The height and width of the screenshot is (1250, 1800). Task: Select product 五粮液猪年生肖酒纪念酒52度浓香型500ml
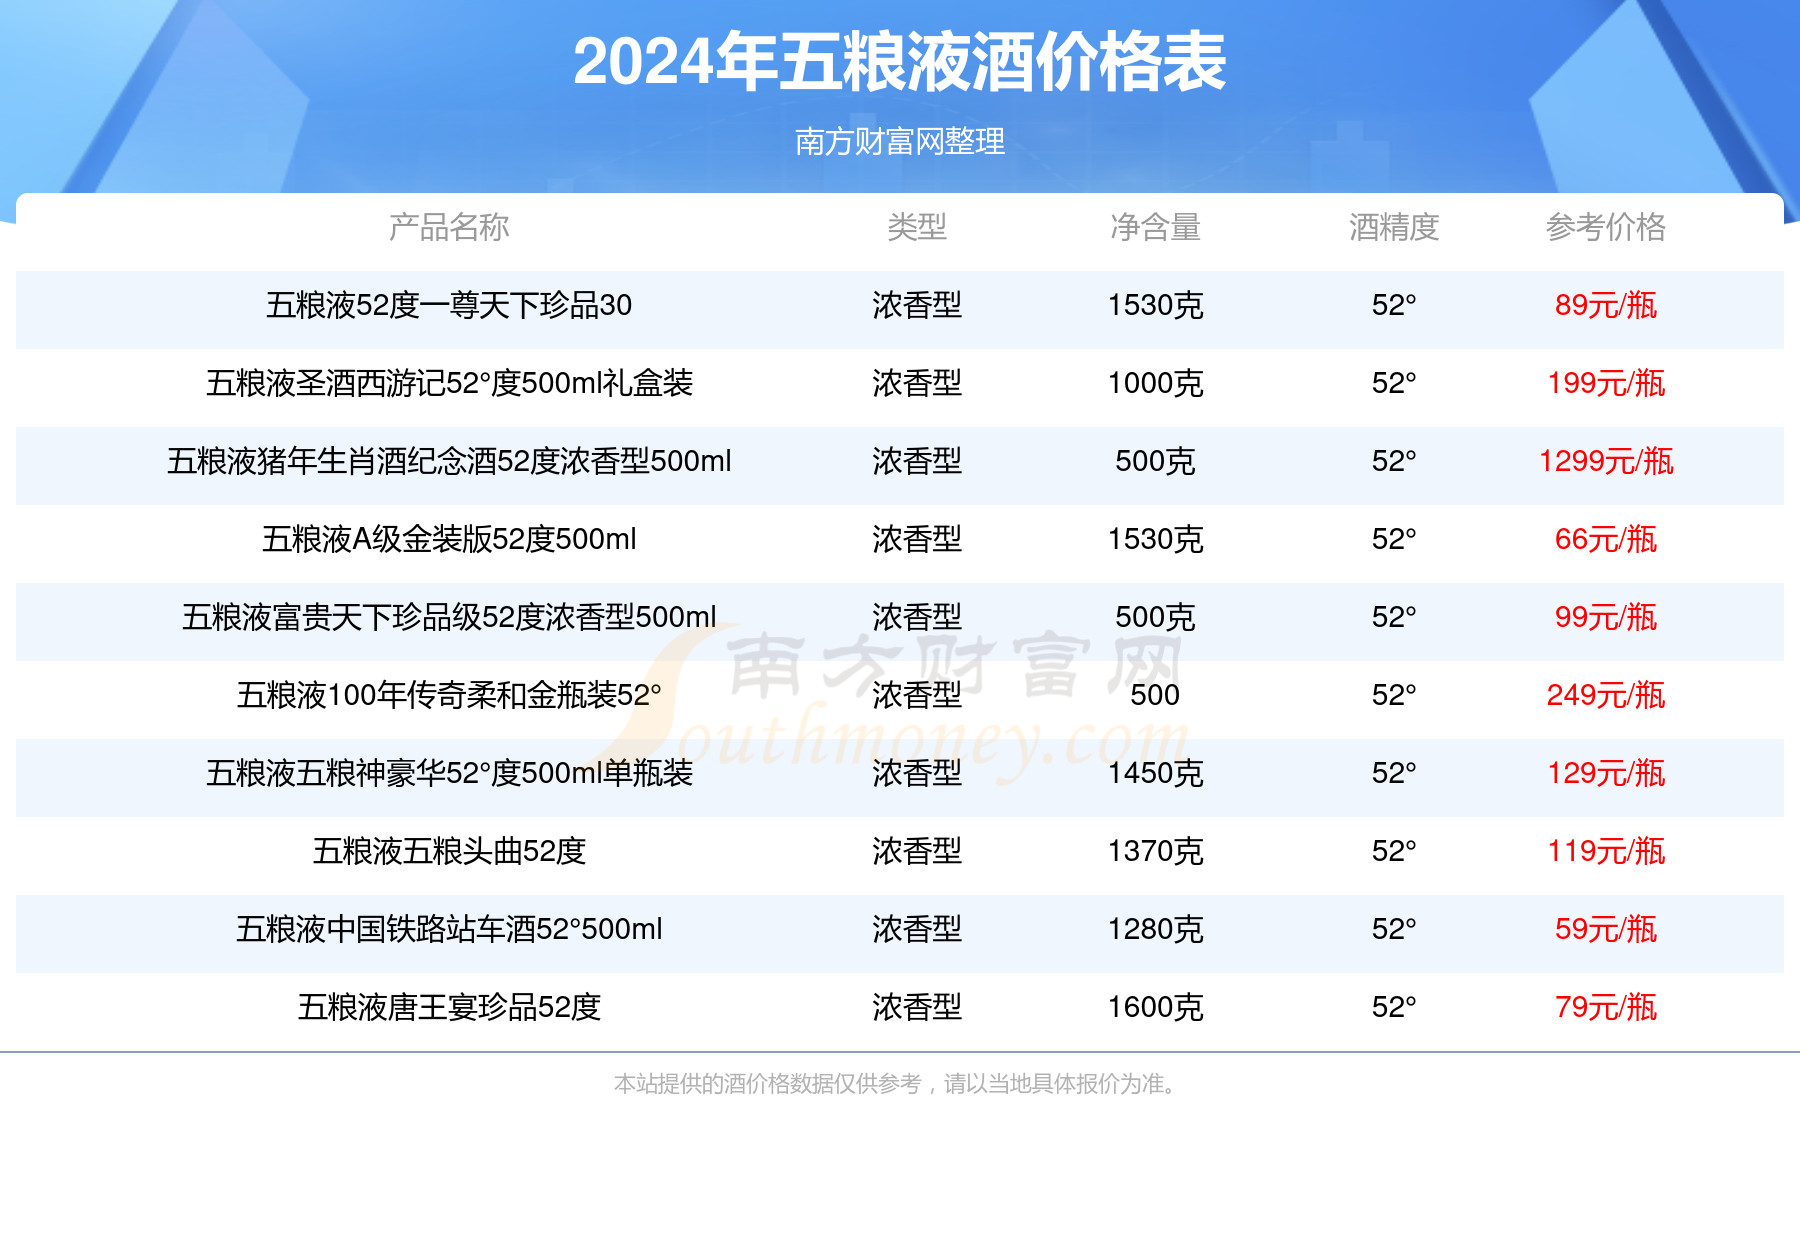(x=449, y=461)
